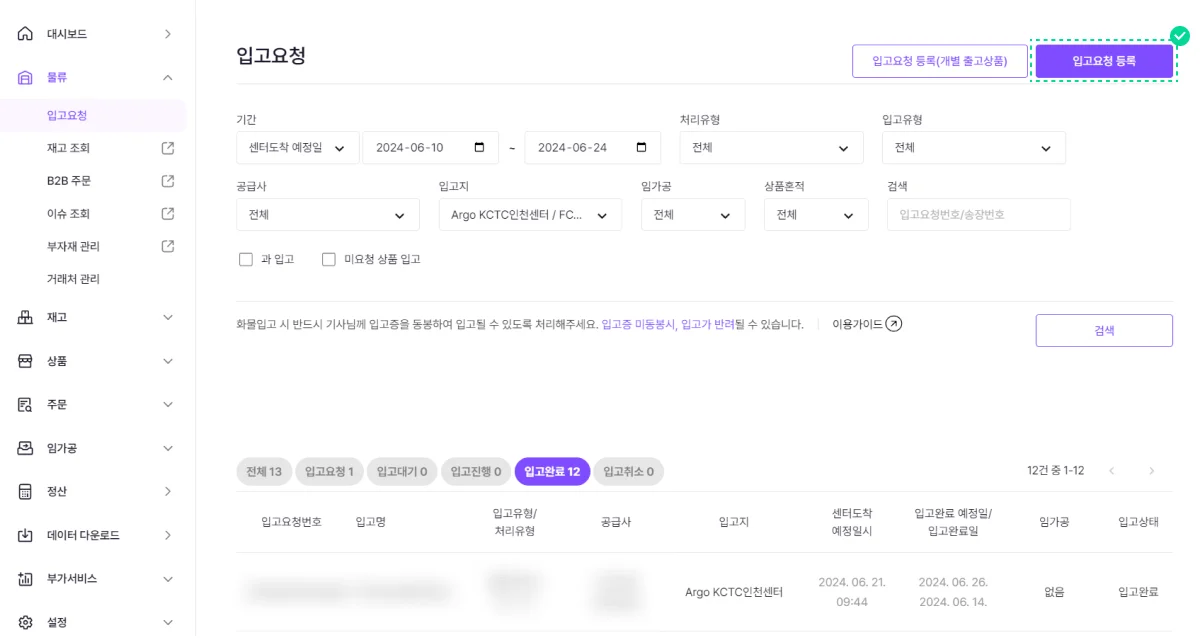Open the 이용가이드 arrow icon

[x=894, y=324]
